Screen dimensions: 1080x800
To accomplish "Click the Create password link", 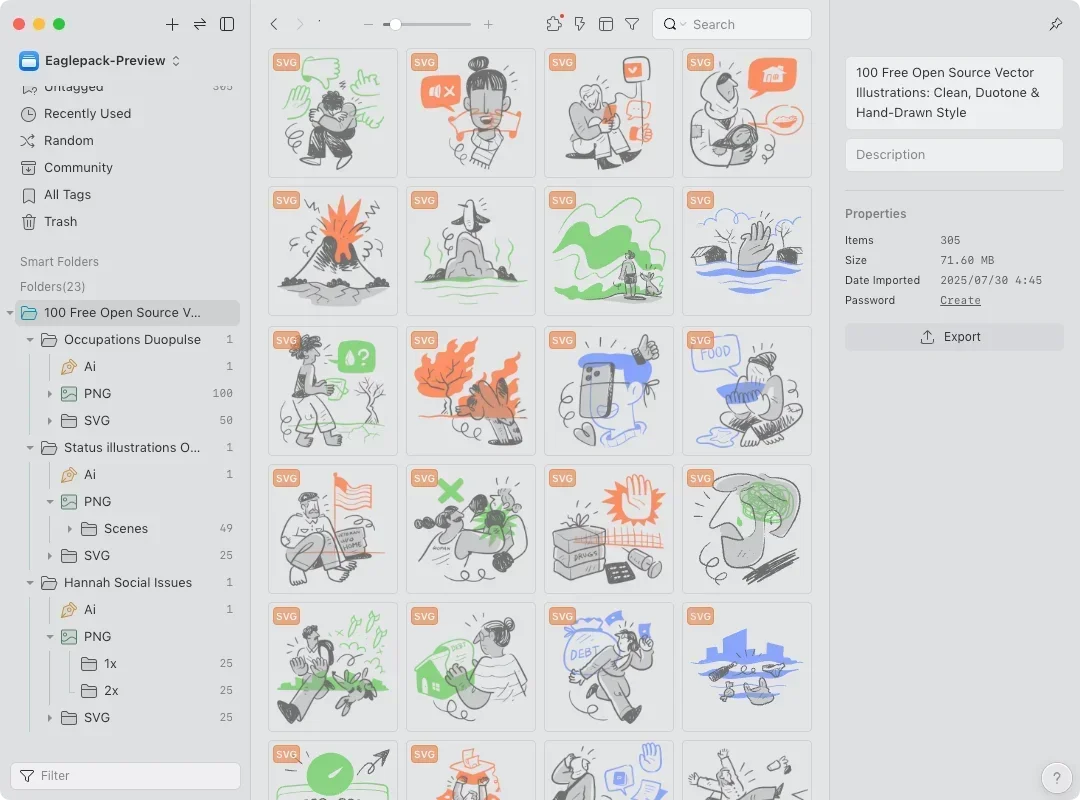I will pyautogui.click(x=960, y=300).
